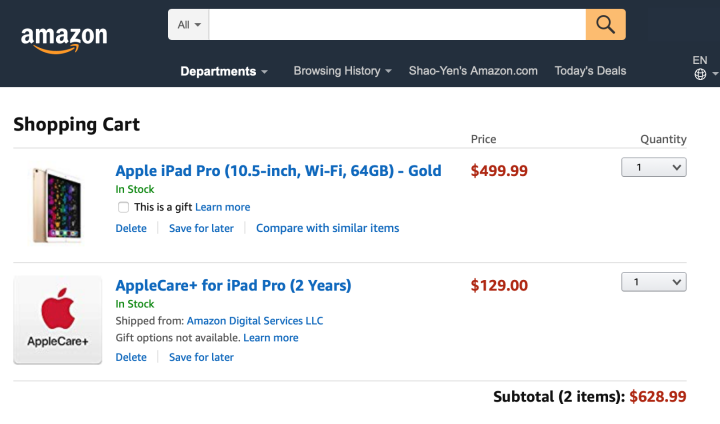Open the AppleCare+ product image
The height and width of the screenshot is (424, 720).
click(57, 320)
